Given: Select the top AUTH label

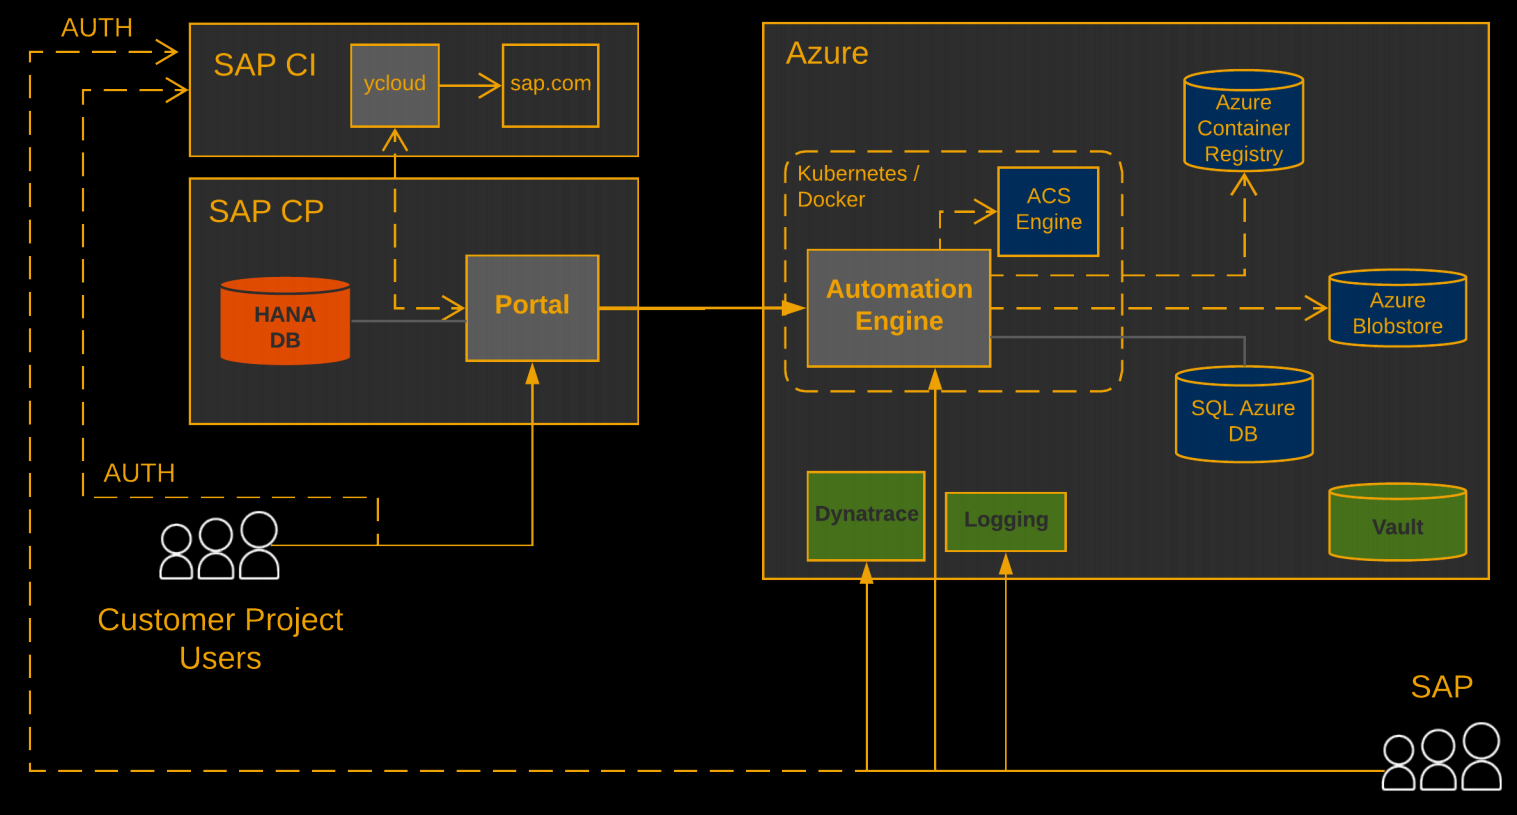Looking at the screenshot, I should [97, 28].
